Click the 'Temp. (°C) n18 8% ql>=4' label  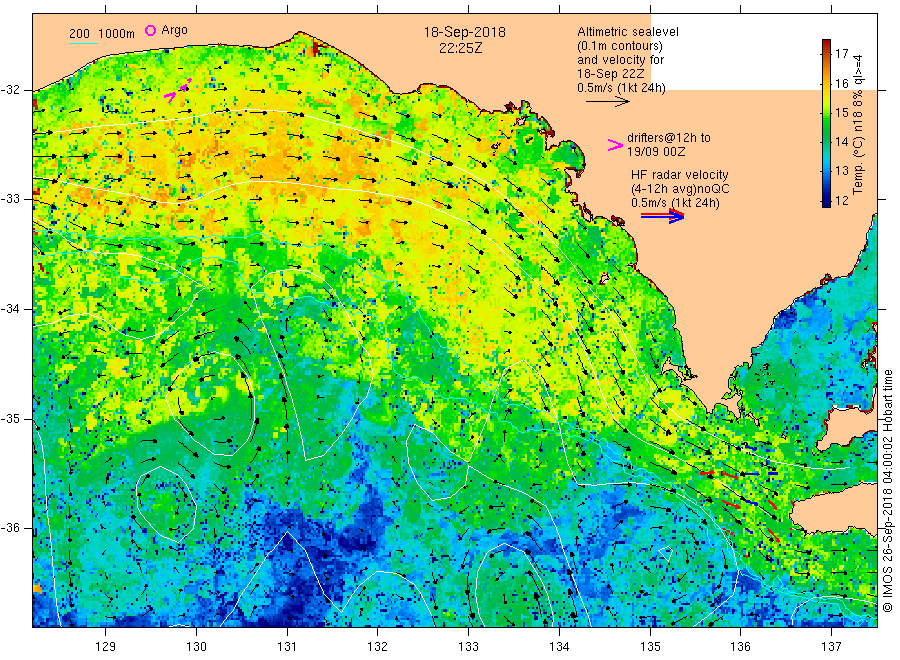858,124
